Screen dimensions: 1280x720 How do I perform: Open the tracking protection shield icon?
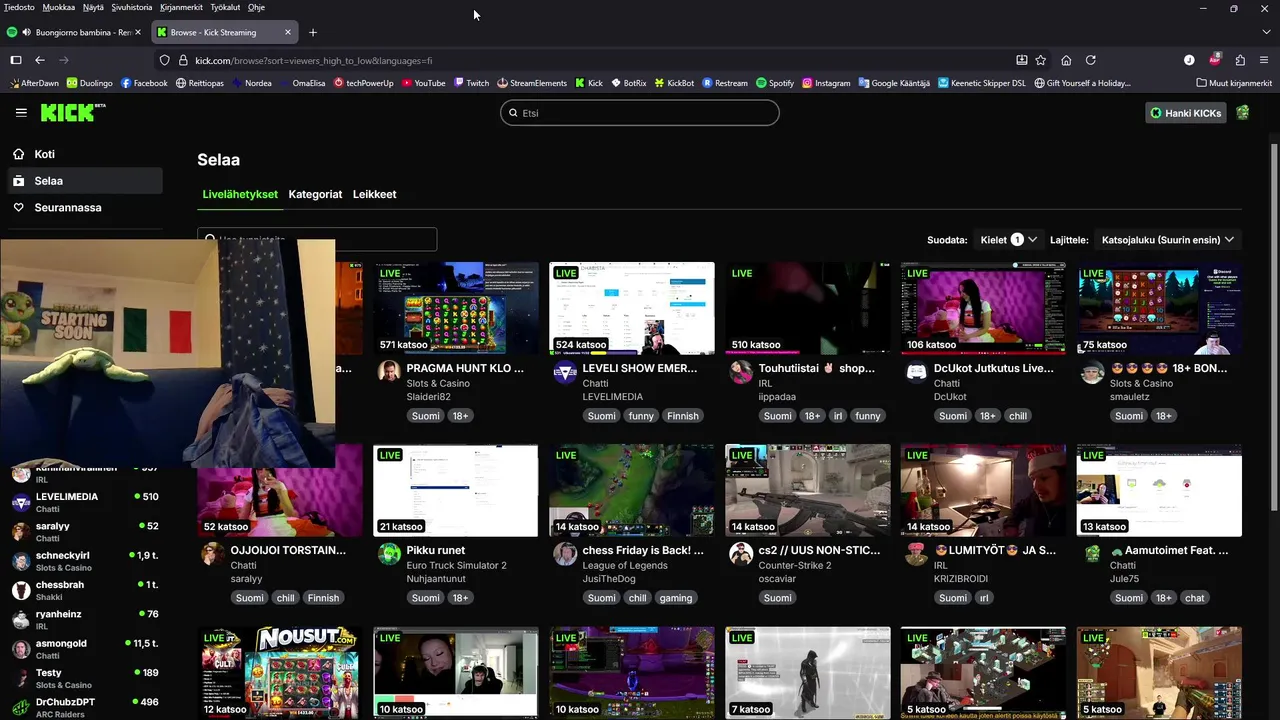(165, 60)
